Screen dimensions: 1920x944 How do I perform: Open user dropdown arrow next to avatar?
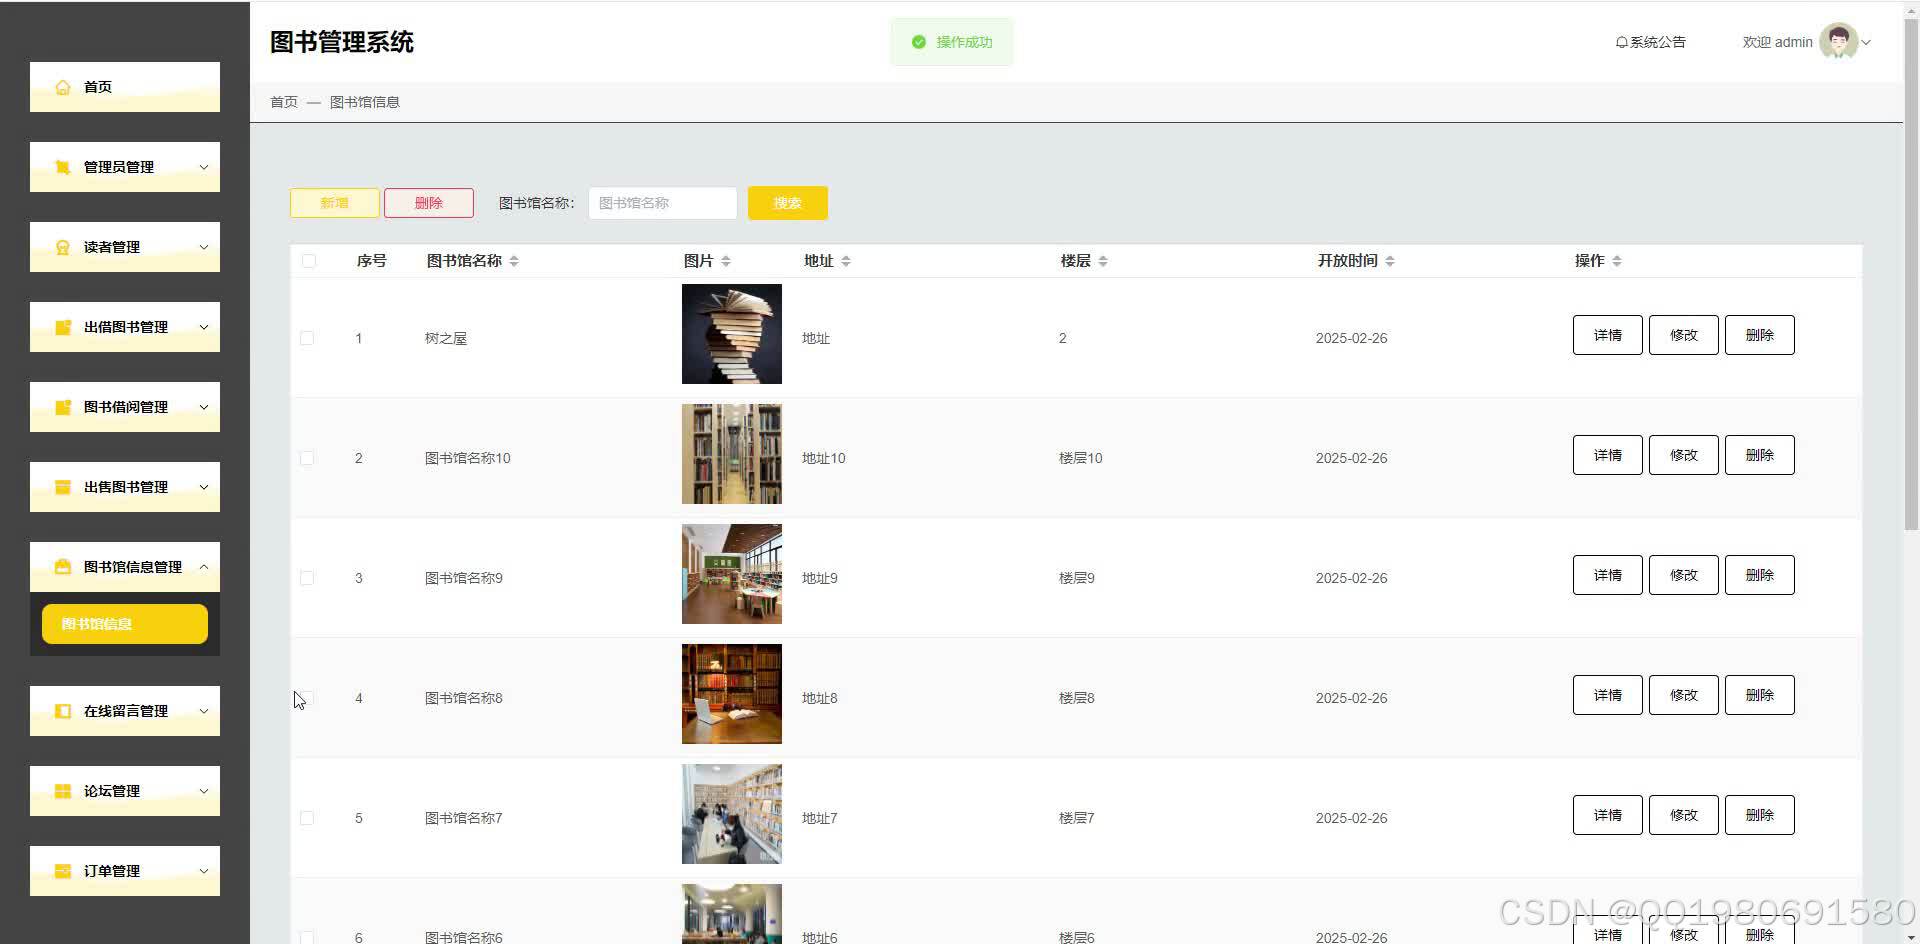pos(1866,42)
